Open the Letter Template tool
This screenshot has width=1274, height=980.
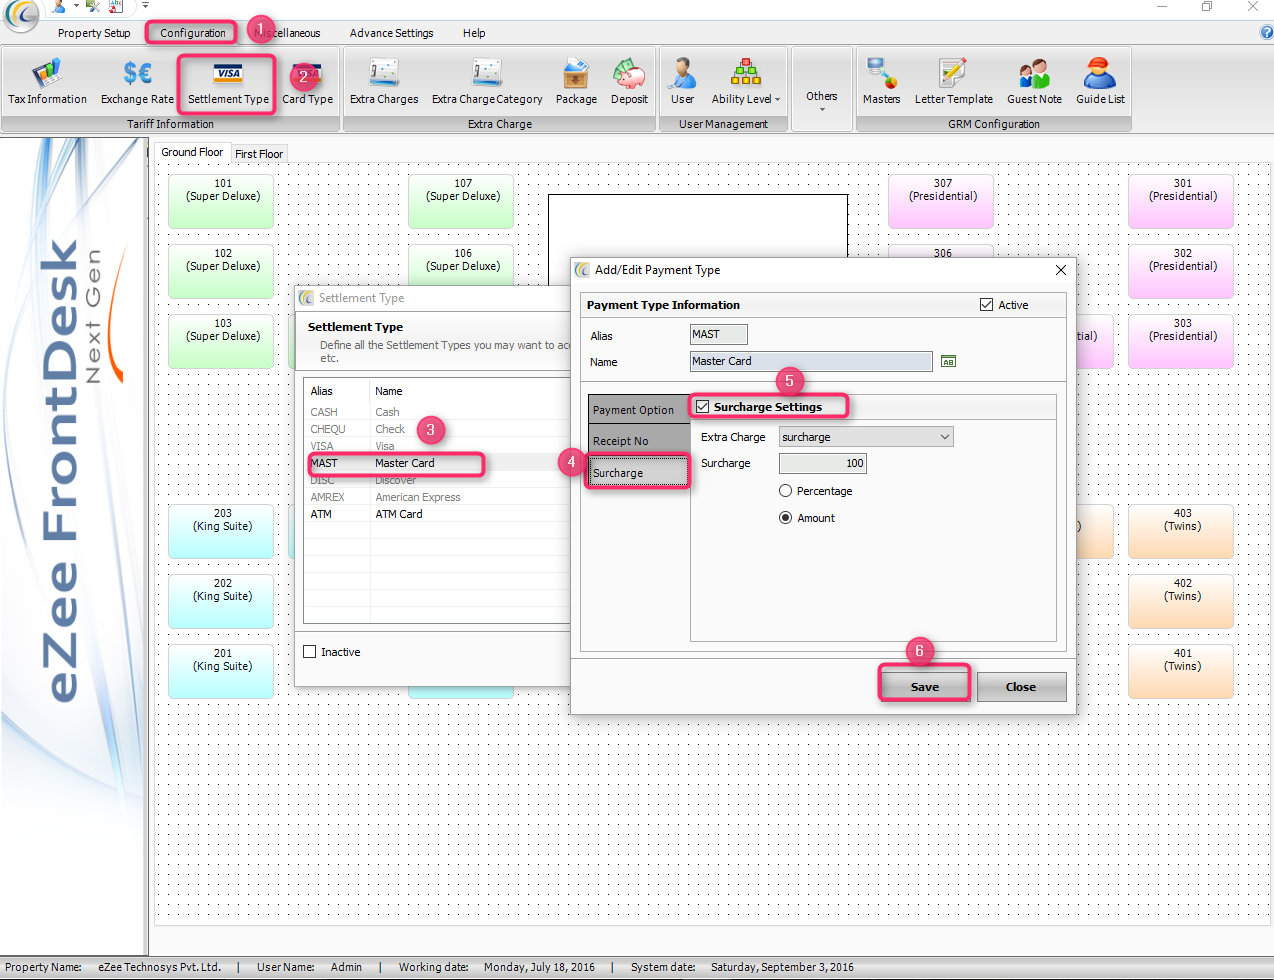tap(953, 82)
